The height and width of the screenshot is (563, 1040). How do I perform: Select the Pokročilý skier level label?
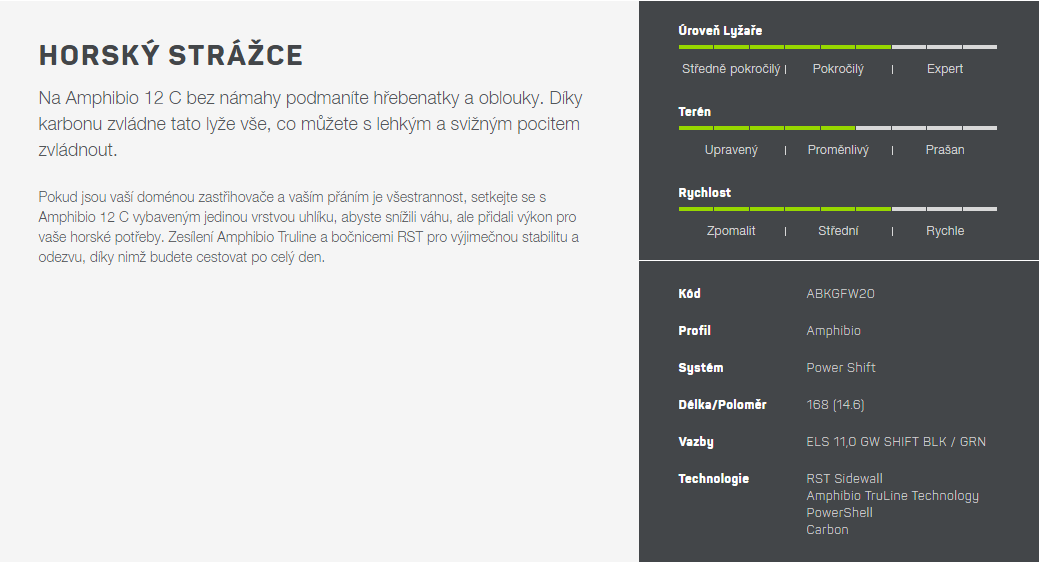pyautogui.click(x=838, y=69)
